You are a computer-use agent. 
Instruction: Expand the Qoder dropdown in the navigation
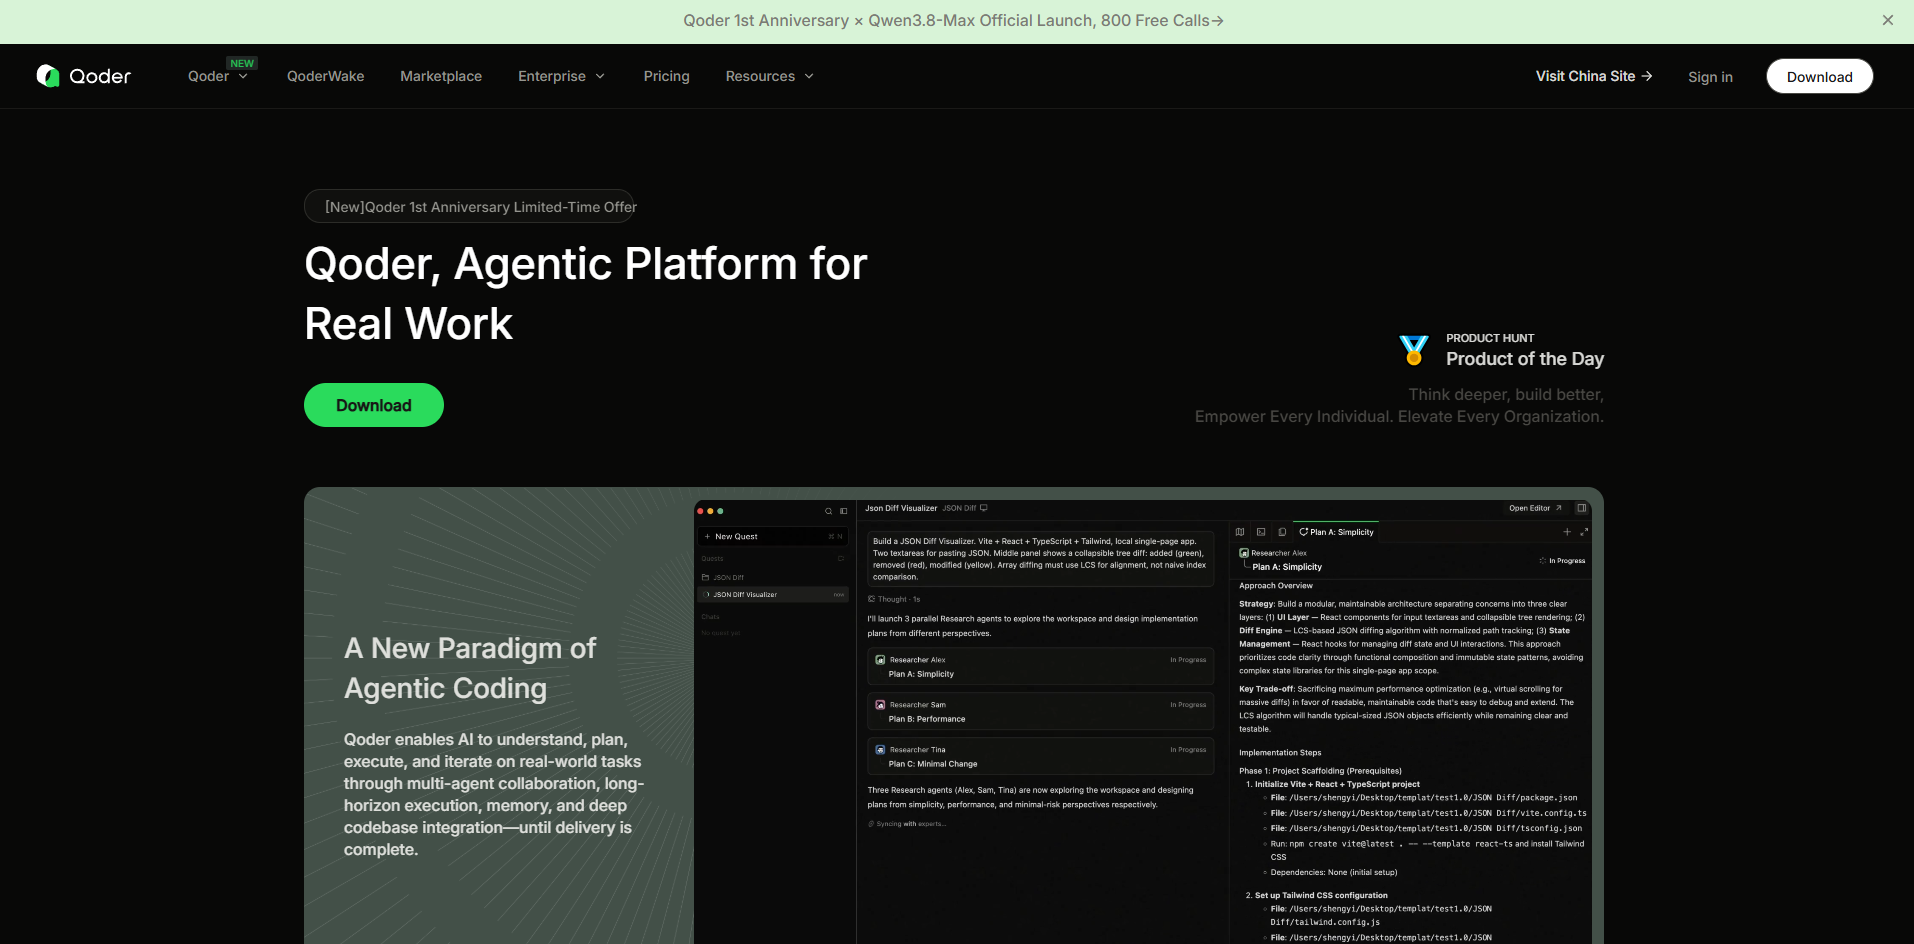point(218,76)
